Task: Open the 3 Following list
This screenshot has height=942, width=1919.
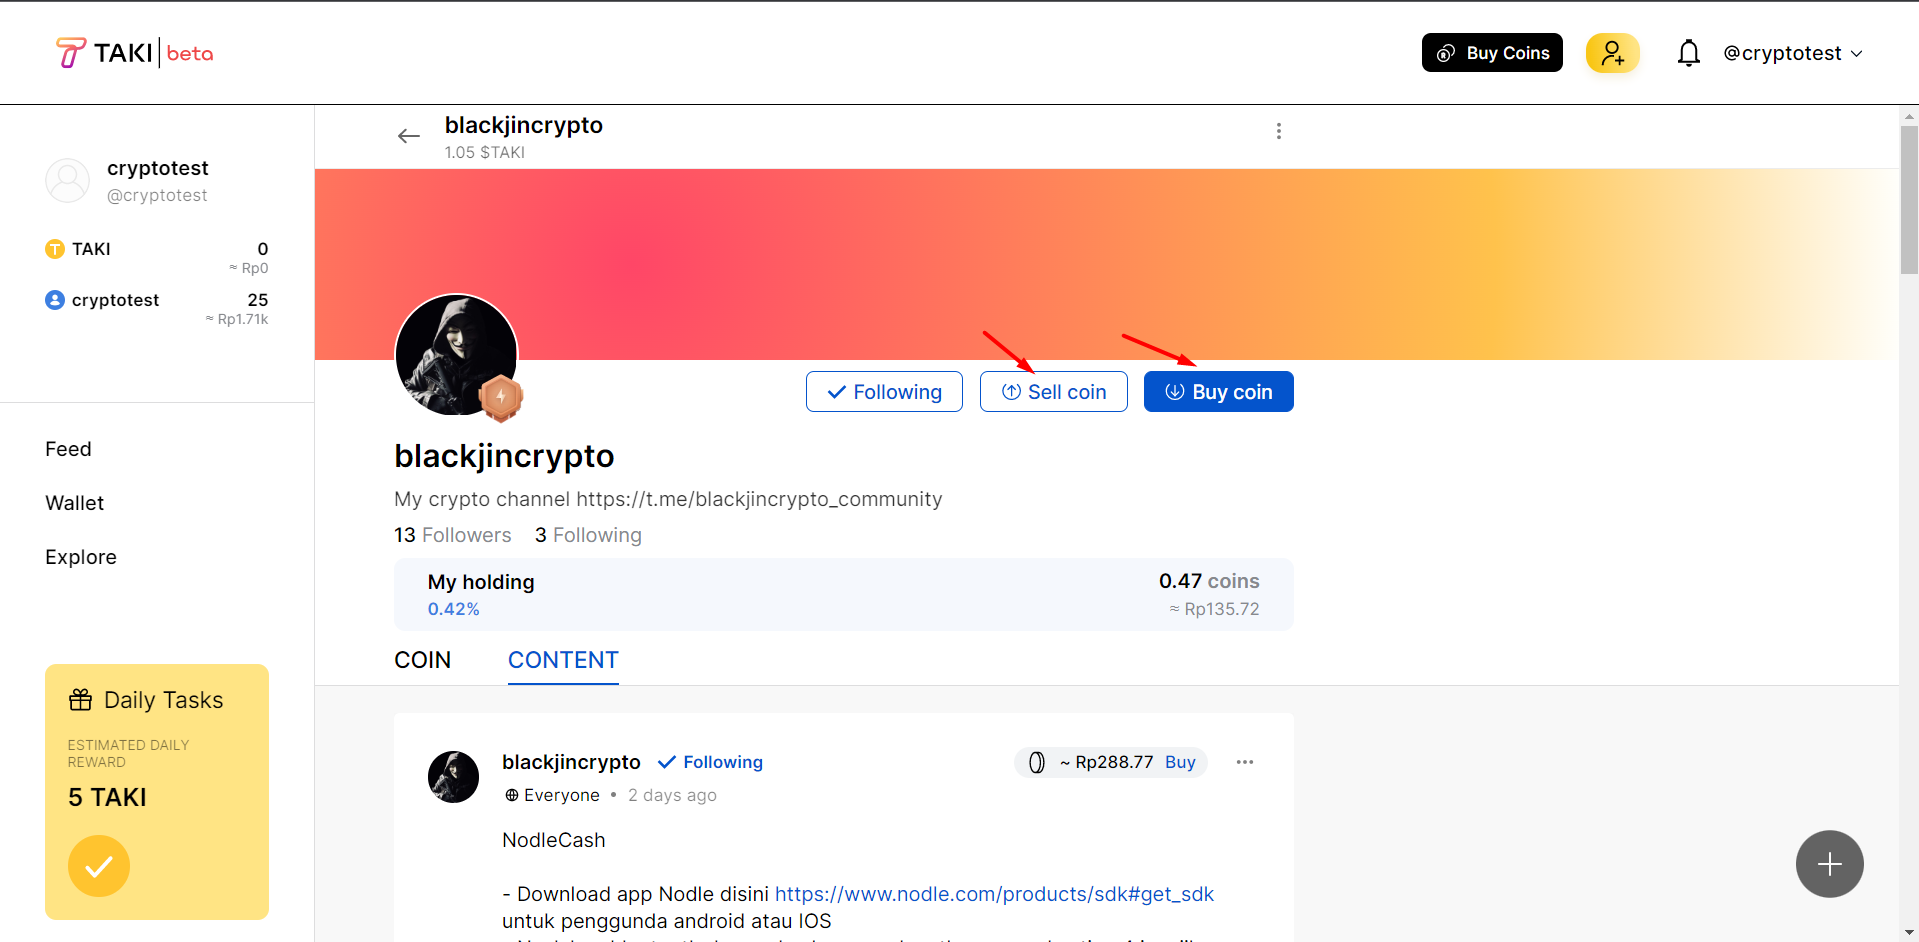Action: coord(588,535)
